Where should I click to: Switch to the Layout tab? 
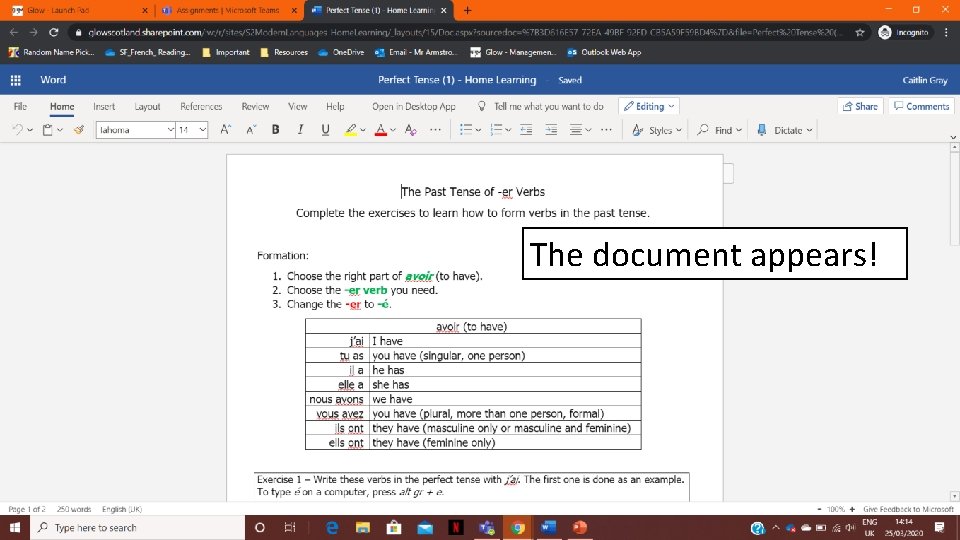147,107
